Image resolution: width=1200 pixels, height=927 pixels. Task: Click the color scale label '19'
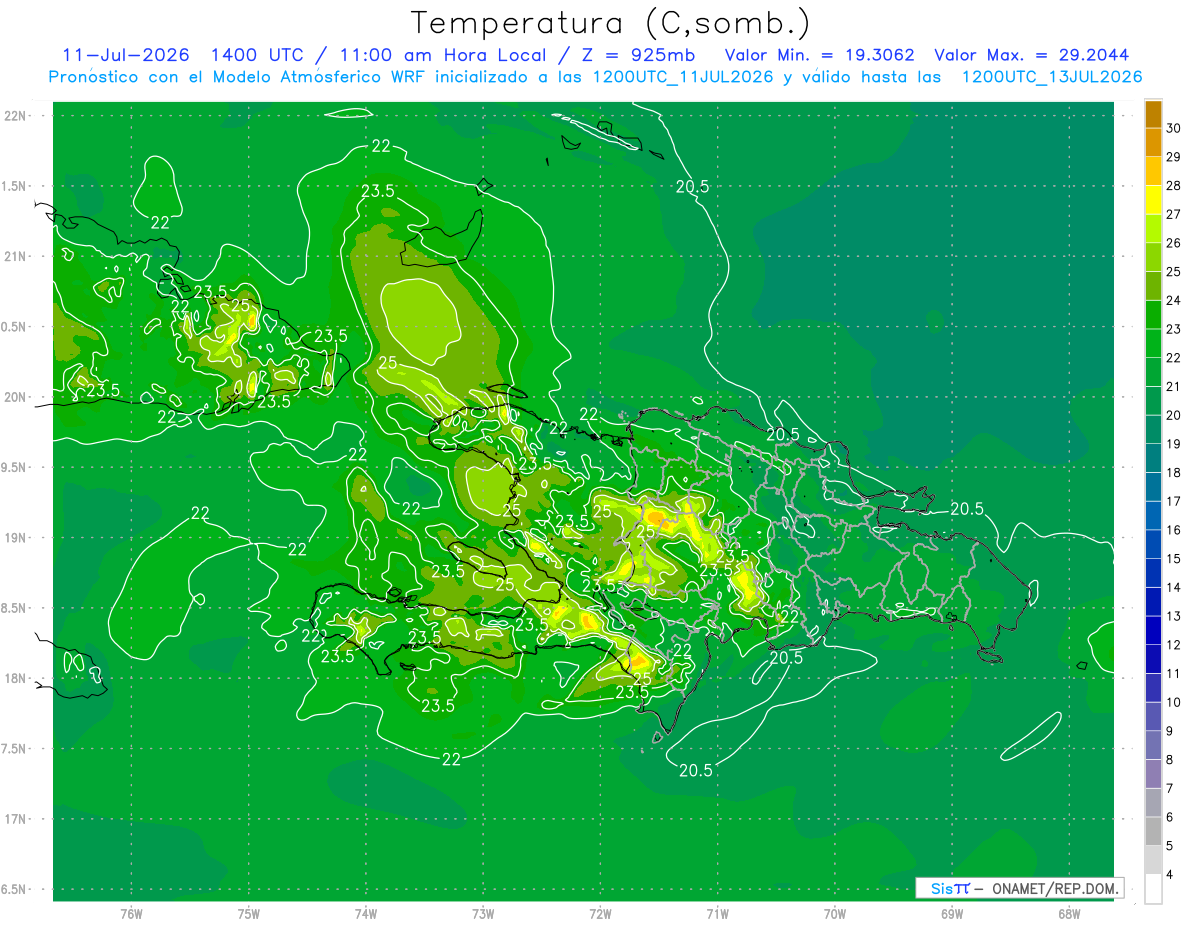(1174, 444)
